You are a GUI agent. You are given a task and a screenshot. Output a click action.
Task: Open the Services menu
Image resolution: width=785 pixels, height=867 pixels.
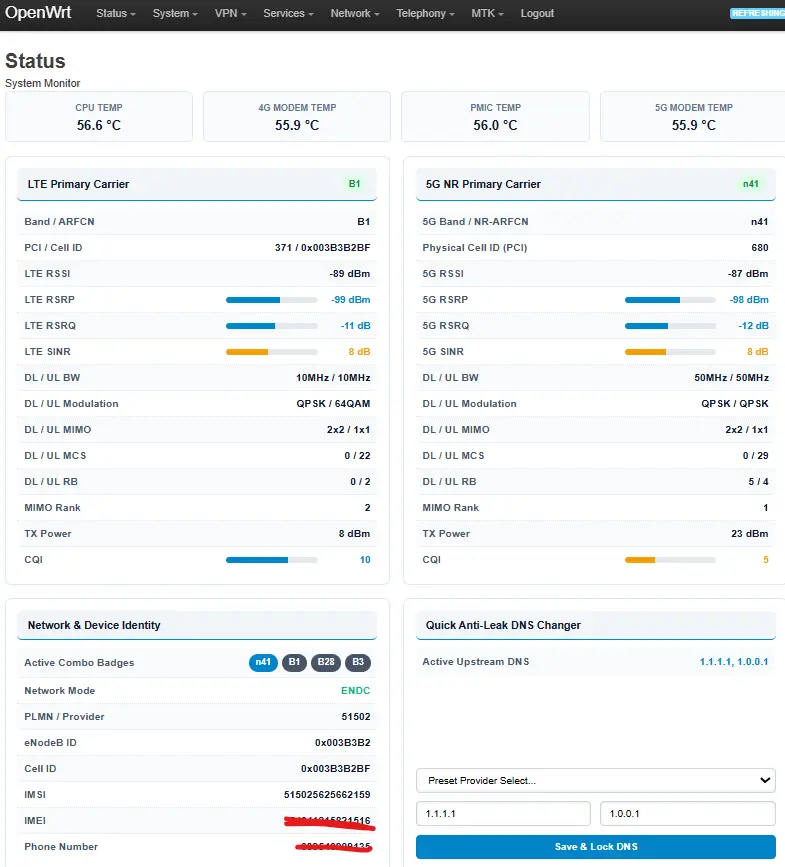coord(288,13)
